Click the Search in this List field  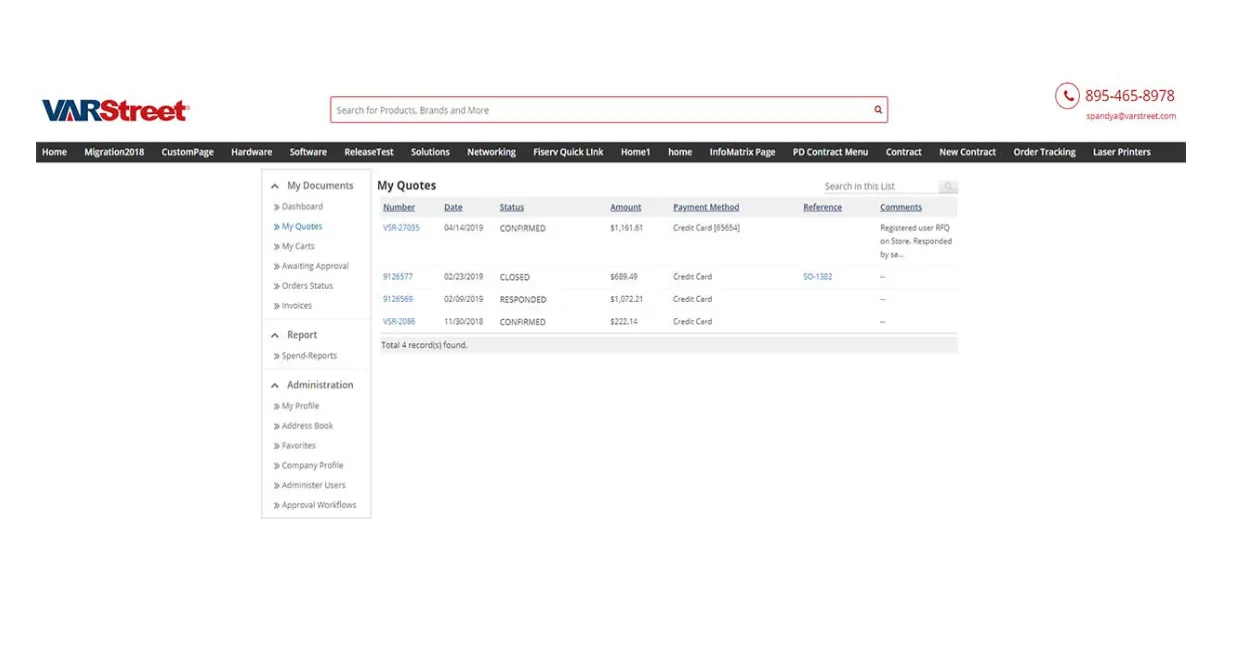(880, 186)
